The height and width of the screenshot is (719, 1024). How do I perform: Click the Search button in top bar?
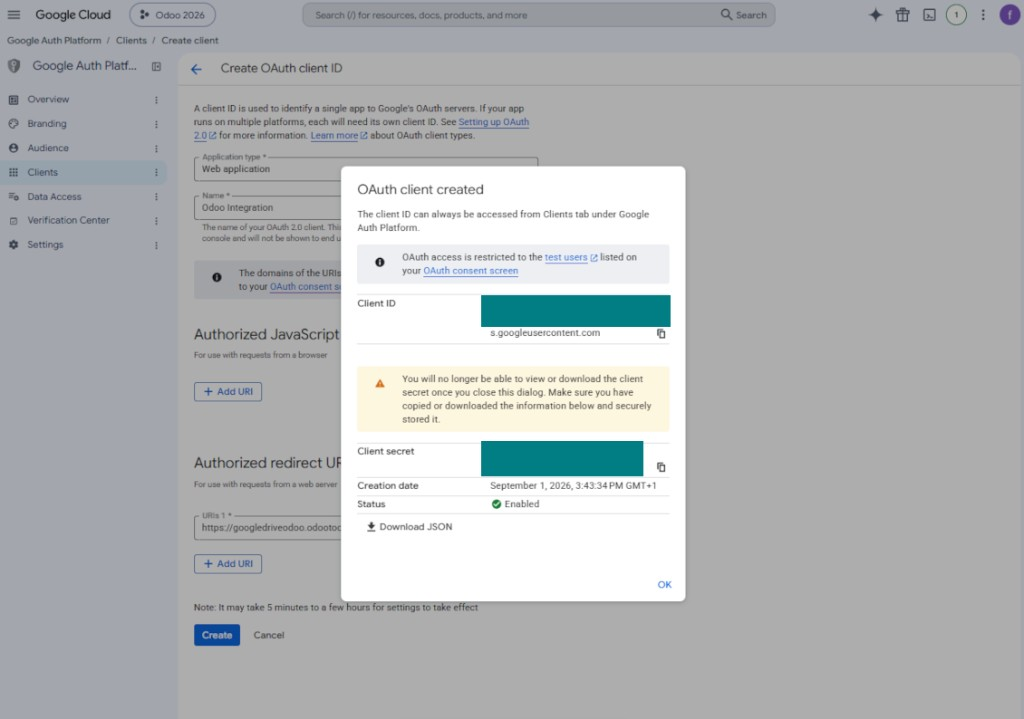click(744, 15)
